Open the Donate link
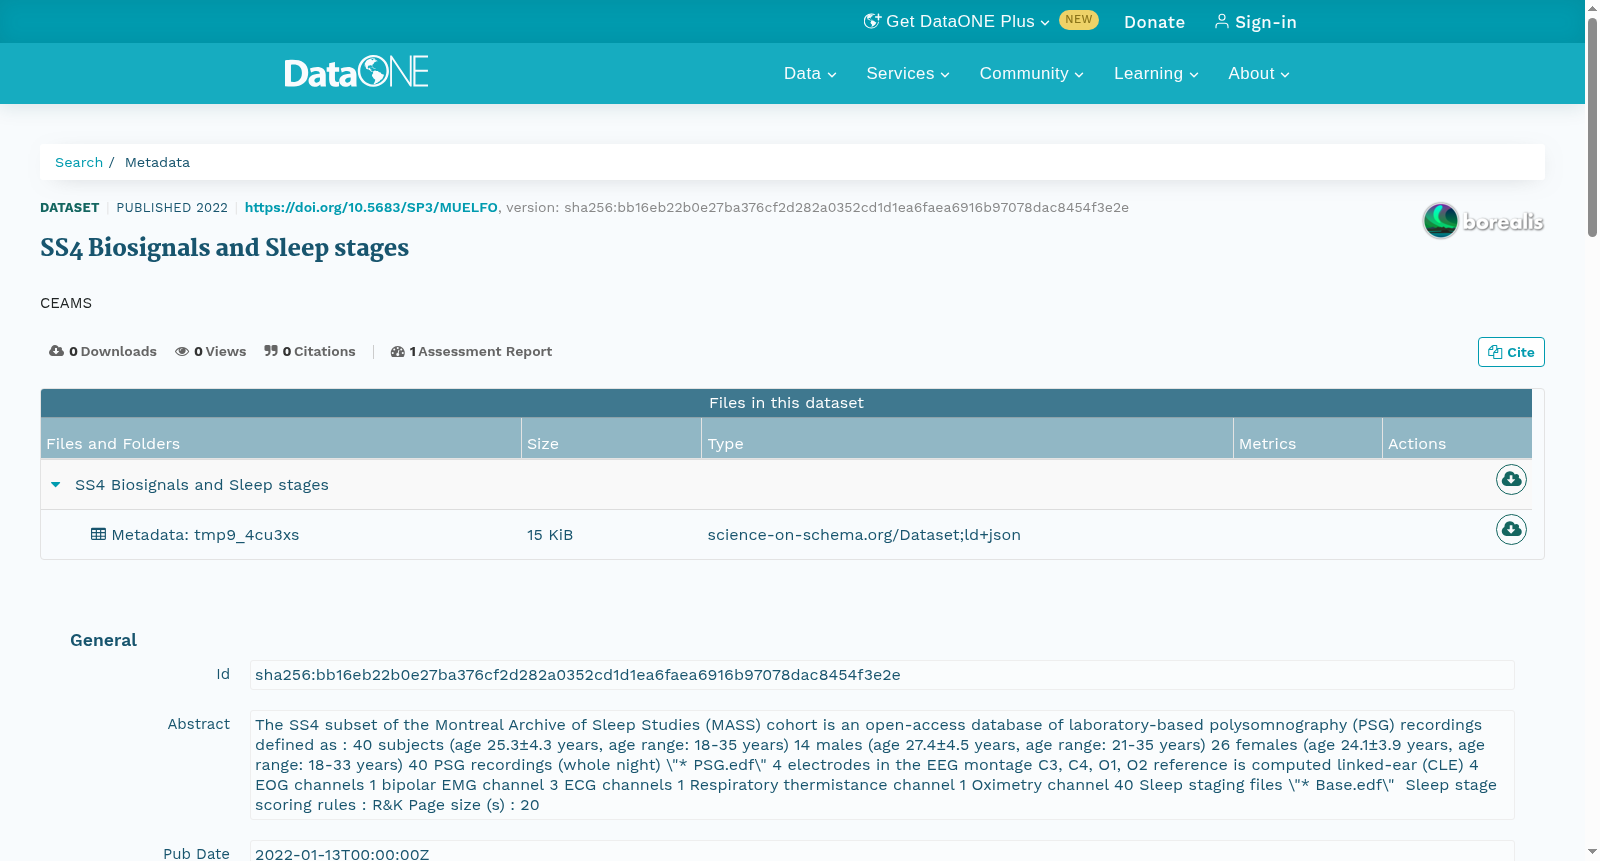The height and width of the screenshot is (861, 1600). click(x=1154, y=22)
